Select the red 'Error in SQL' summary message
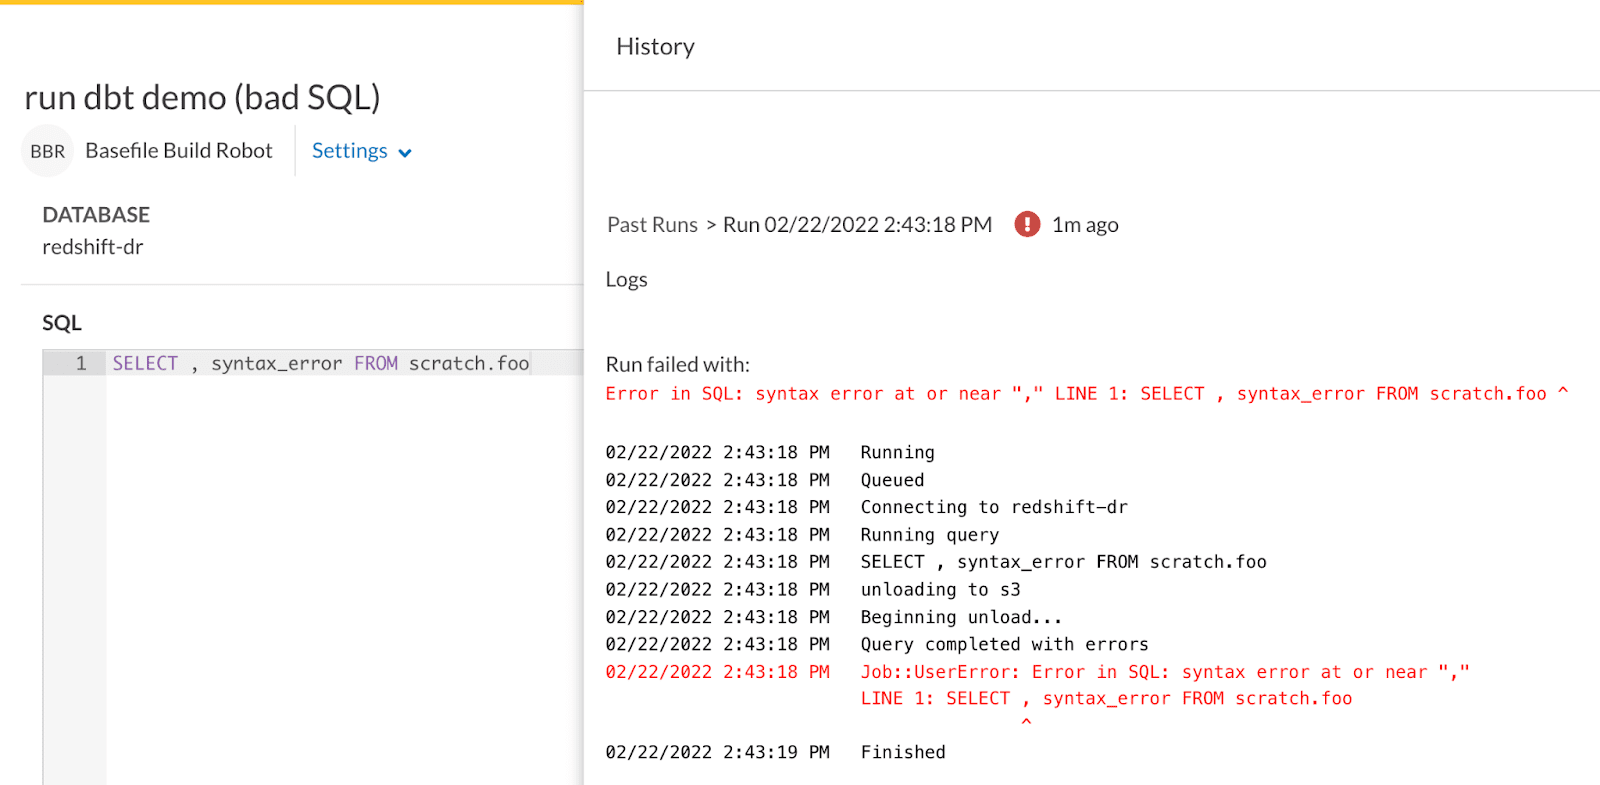 point(1087,394)
